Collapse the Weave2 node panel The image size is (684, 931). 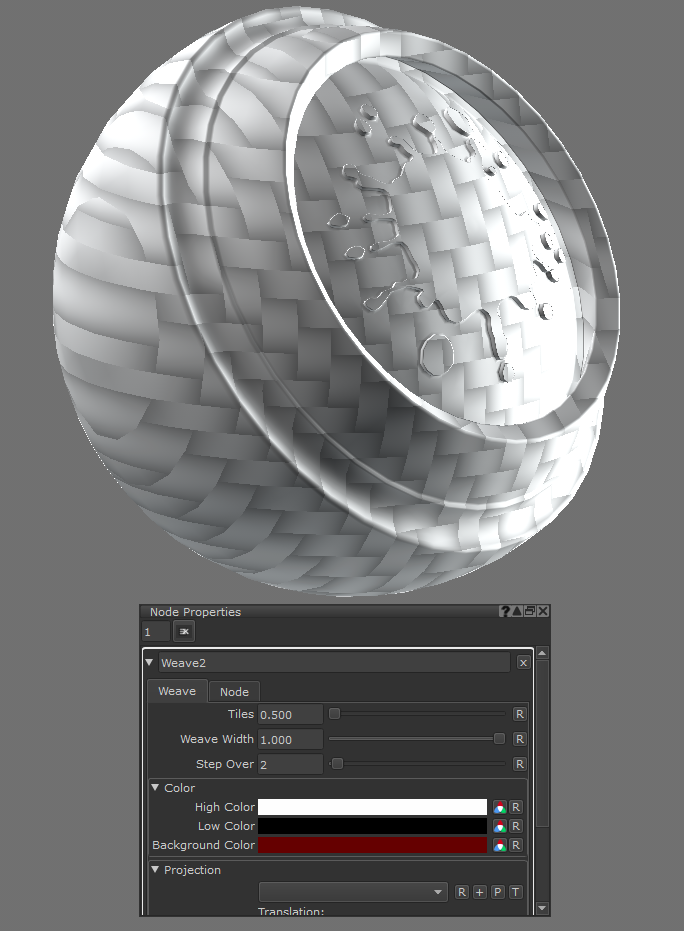(x=150, y=662)
